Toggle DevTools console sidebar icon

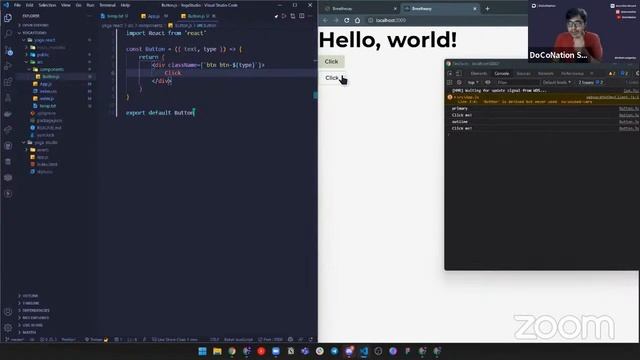(450, 82)
